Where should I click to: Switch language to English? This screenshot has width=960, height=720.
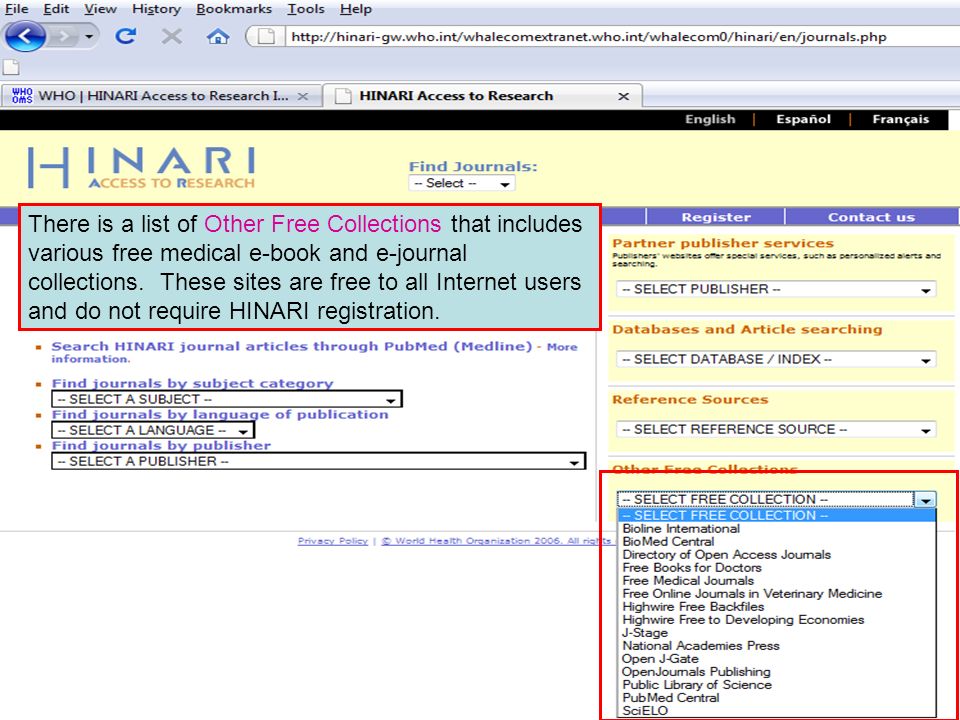click(710, 119)
